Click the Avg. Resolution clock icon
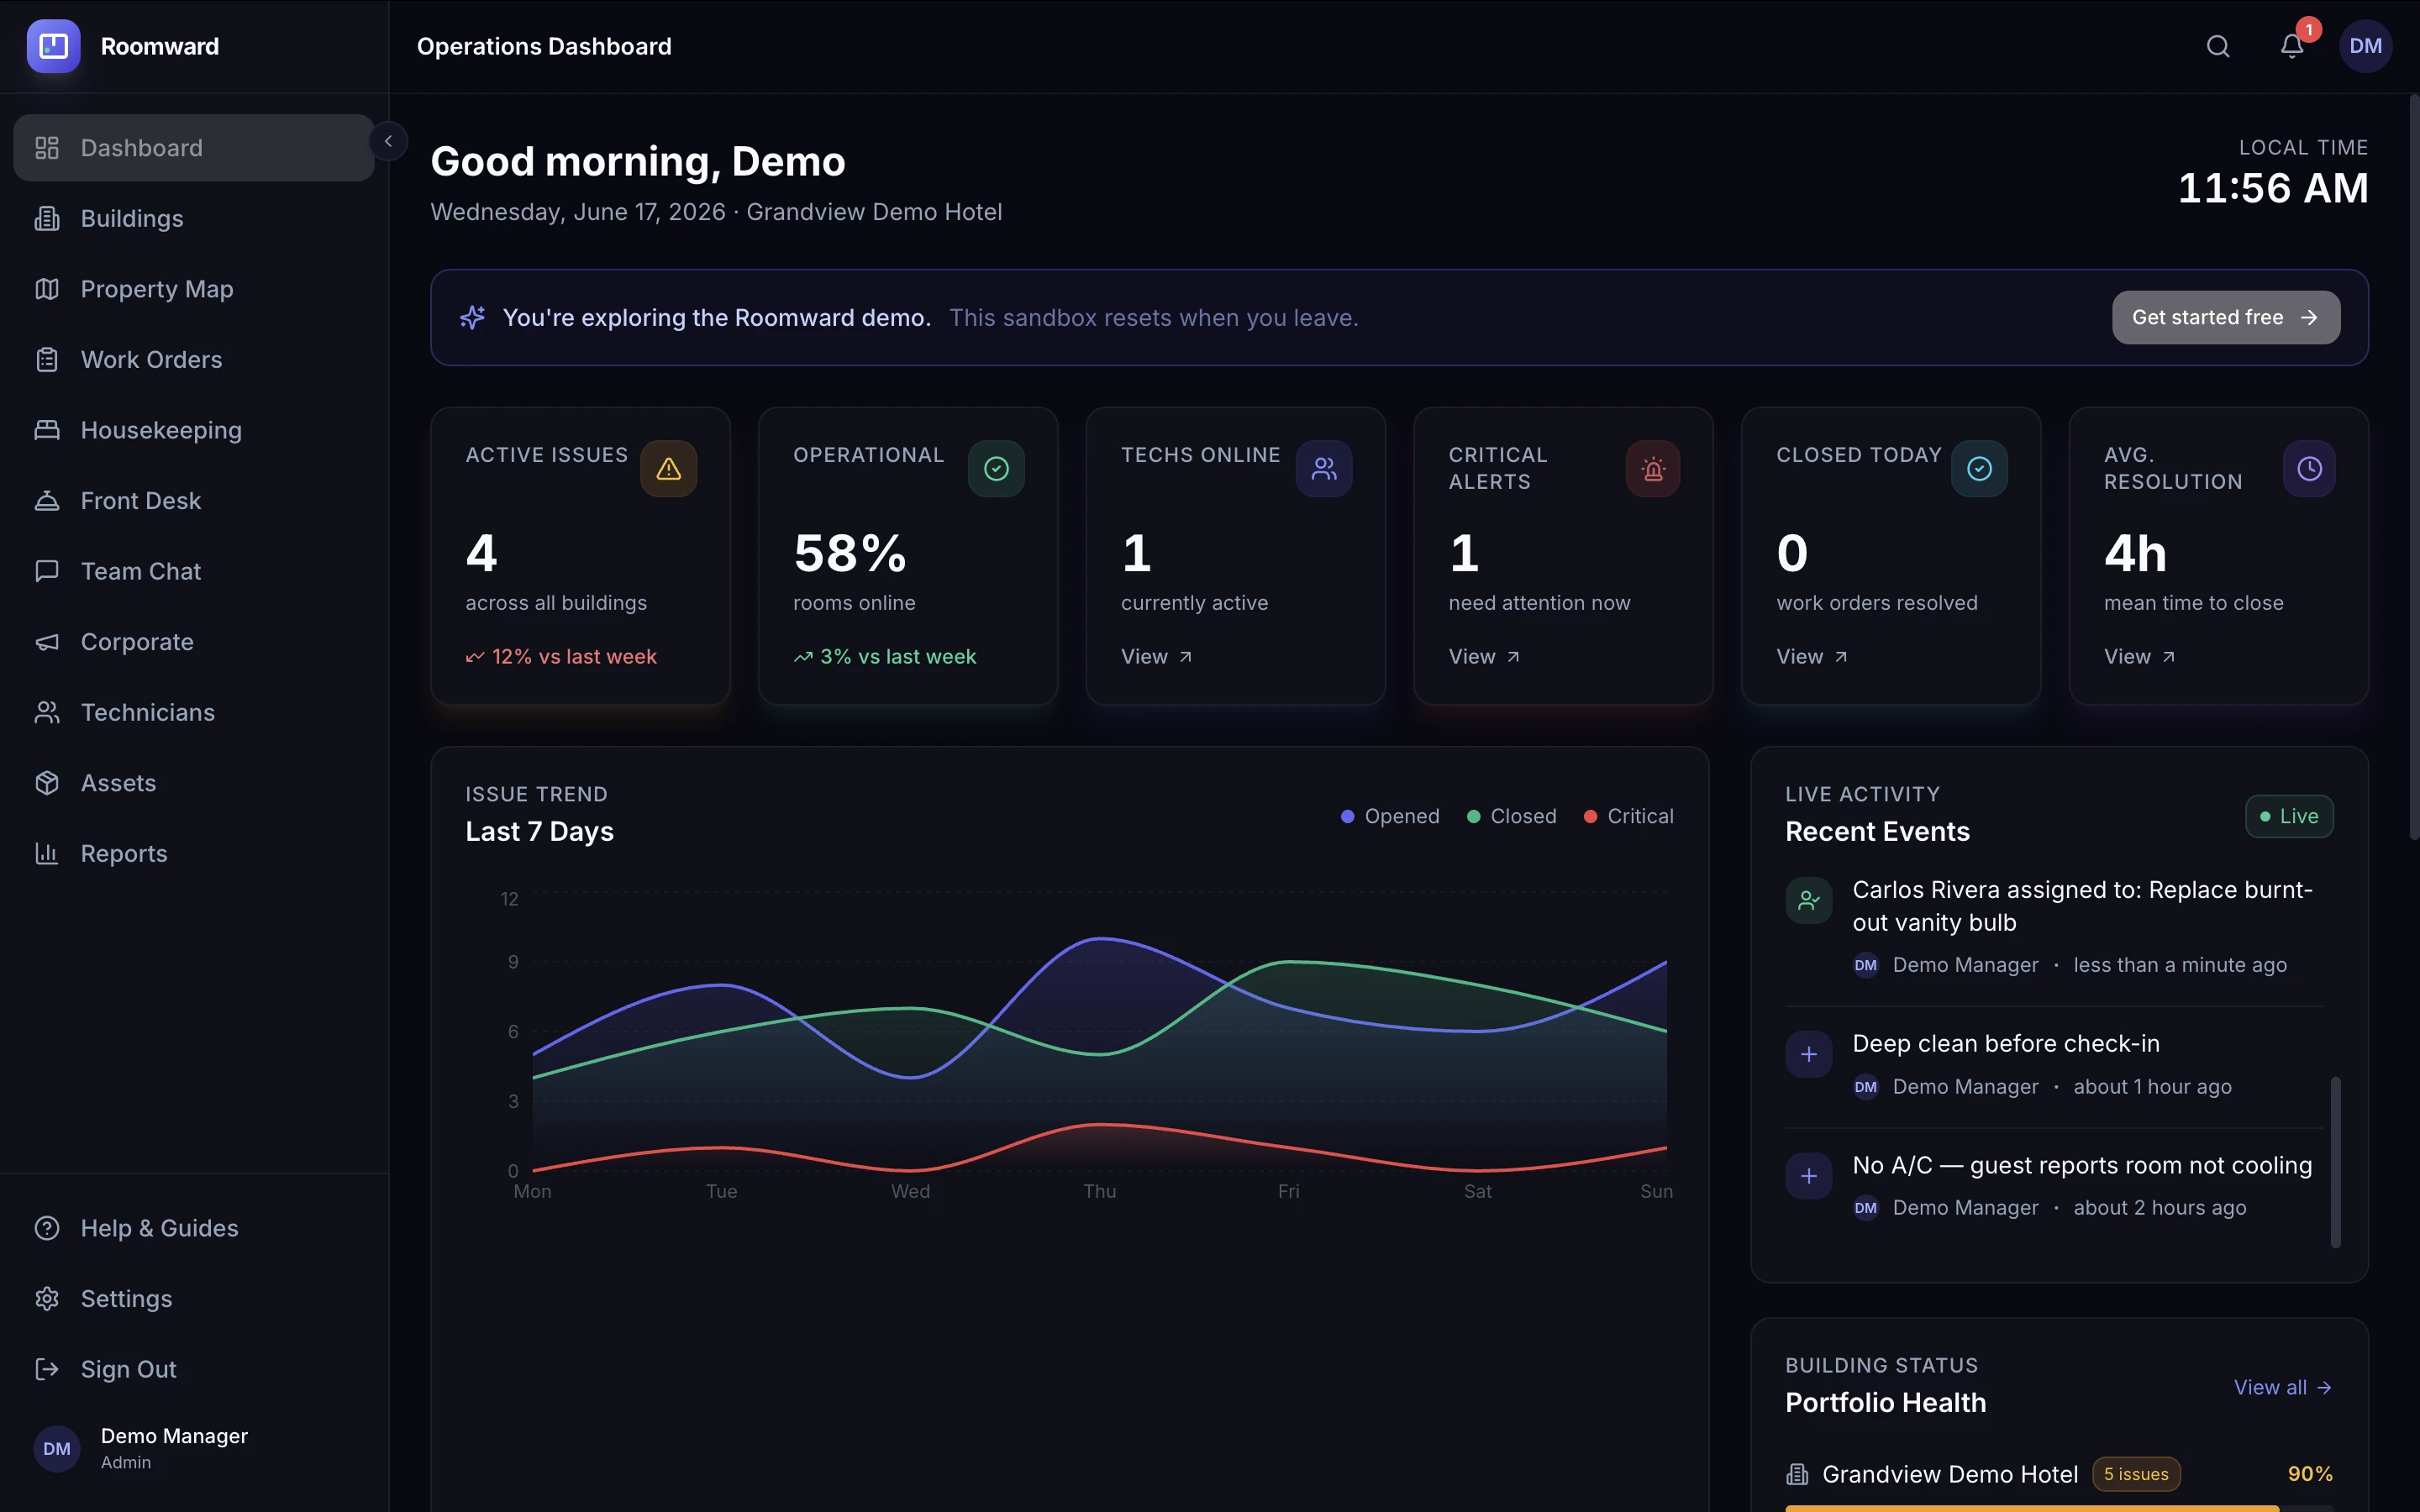This screenshot has height=1512, width=2420. coord(2309,469)
